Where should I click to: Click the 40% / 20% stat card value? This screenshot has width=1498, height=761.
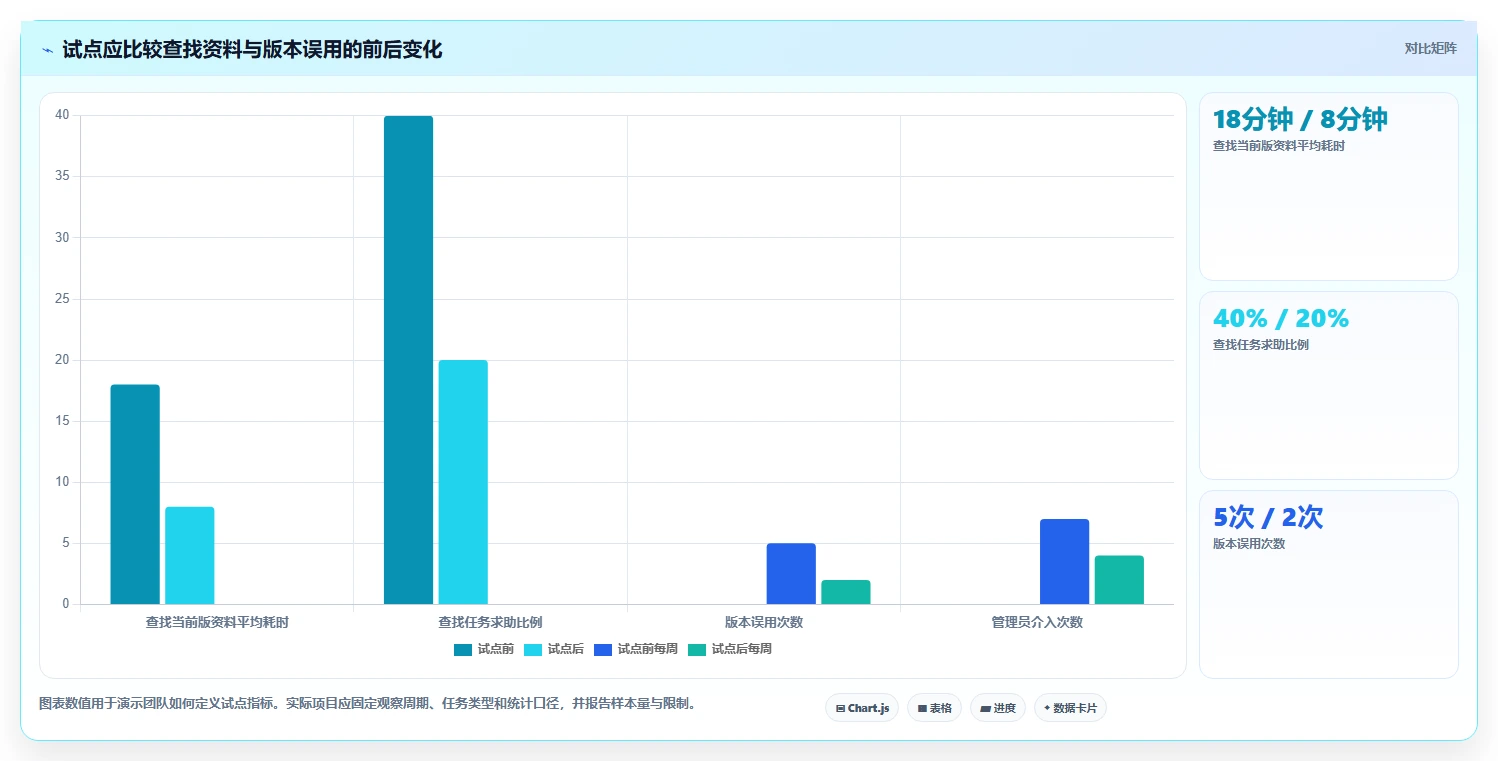1281,318
